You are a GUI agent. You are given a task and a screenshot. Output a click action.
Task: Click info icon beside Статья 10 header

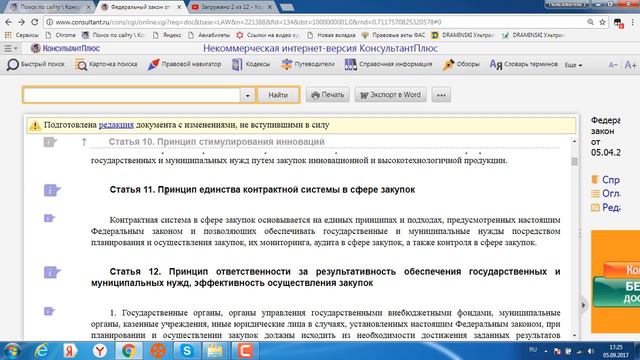point(50,142)
